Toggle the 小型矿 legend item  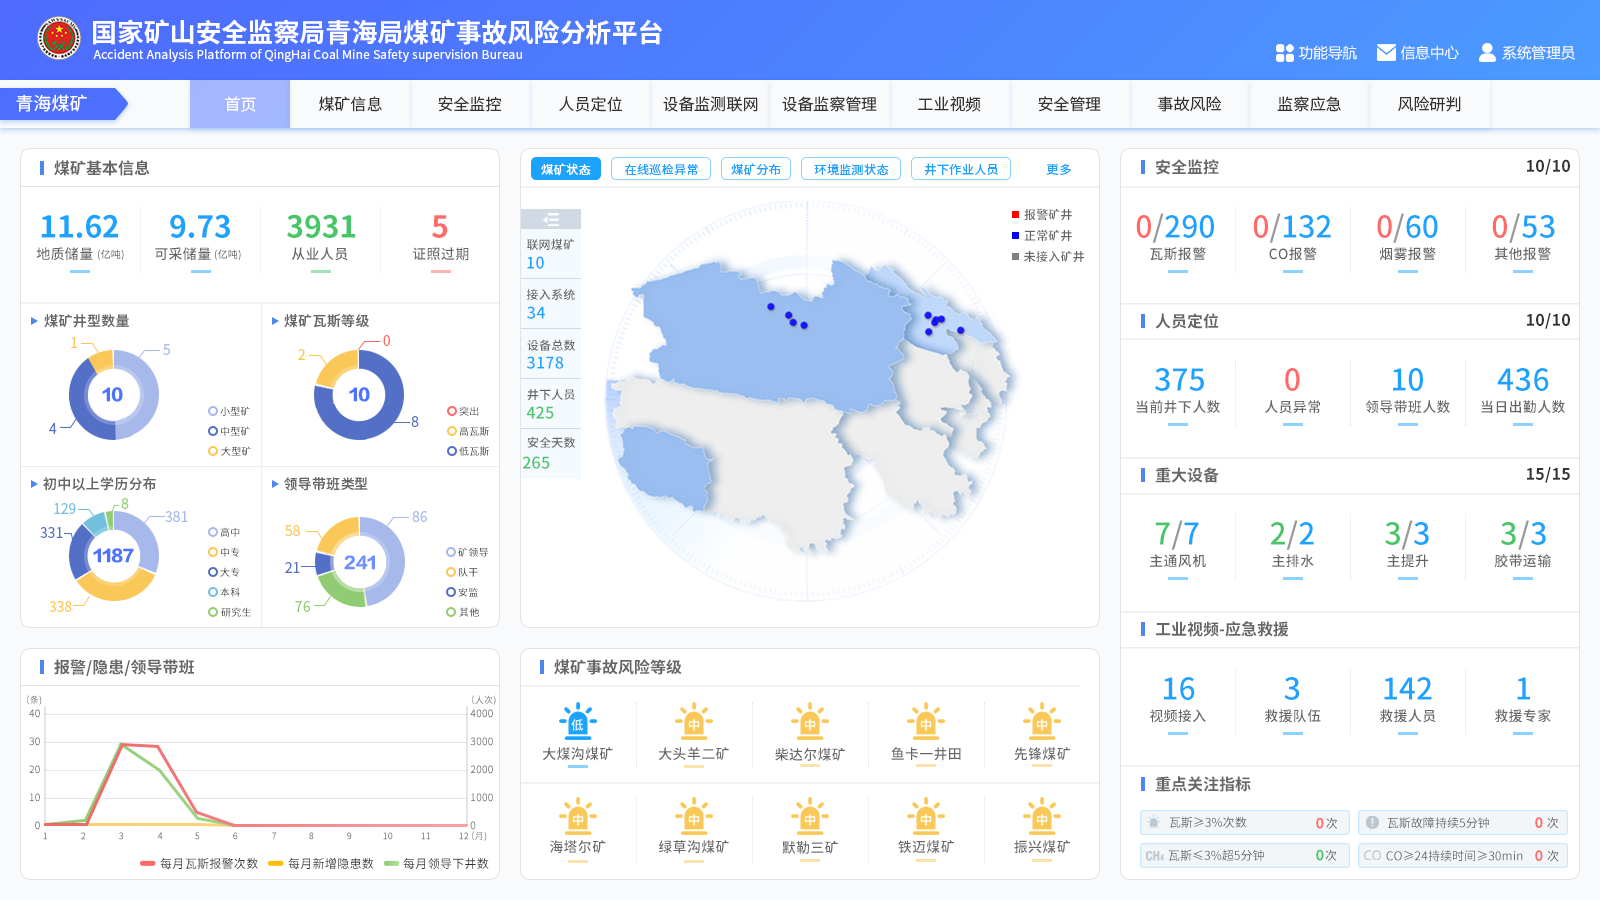pyautogui.click(x=229, y=411)
